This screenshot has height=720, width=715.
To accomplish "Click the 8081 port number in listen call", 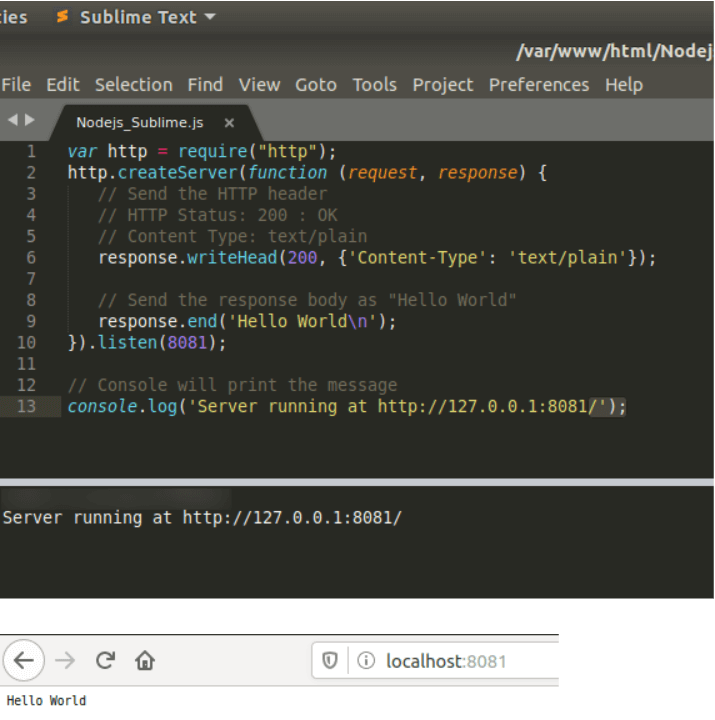I will [x=187, y=343].
